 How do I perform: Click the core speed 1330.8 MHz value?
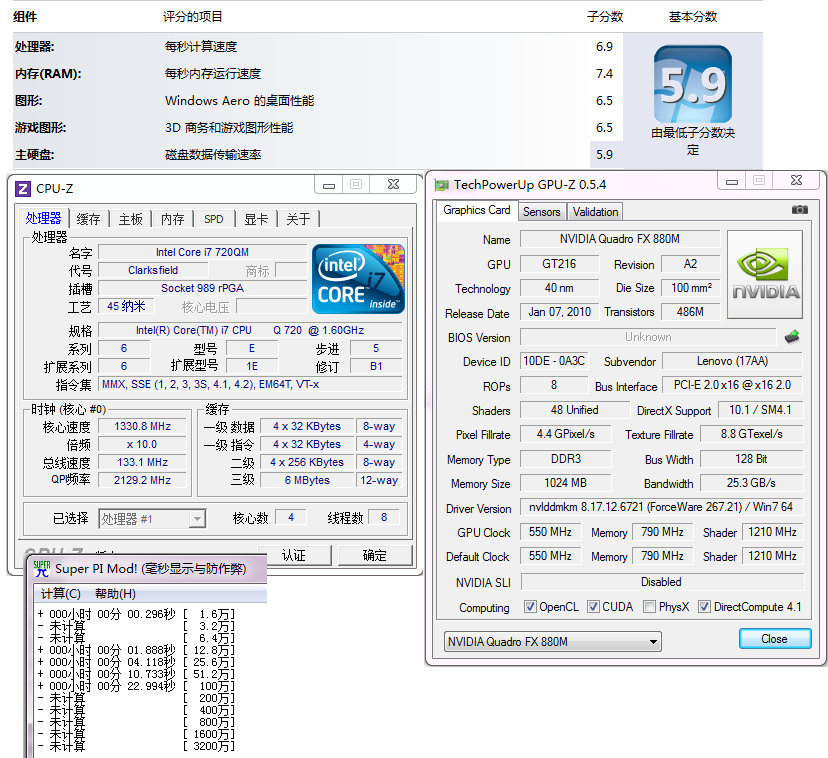click(143, 426)
